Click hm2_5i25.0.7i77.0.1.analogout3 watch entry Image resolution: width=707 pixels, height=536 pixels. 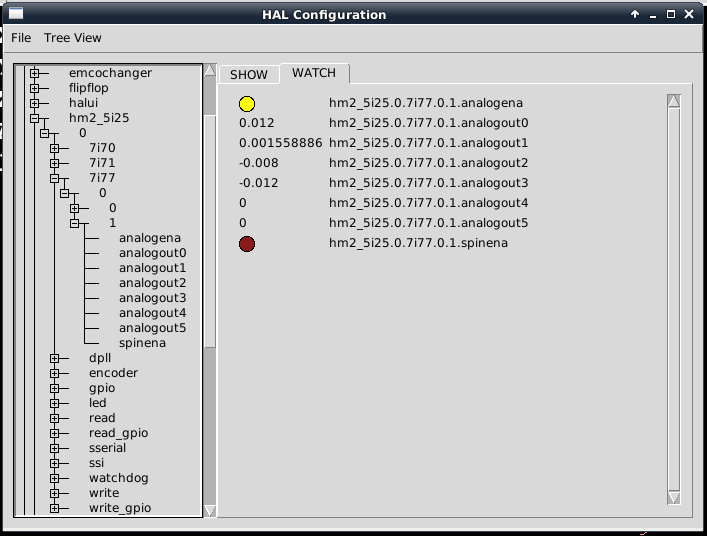(x=428, y=183)
